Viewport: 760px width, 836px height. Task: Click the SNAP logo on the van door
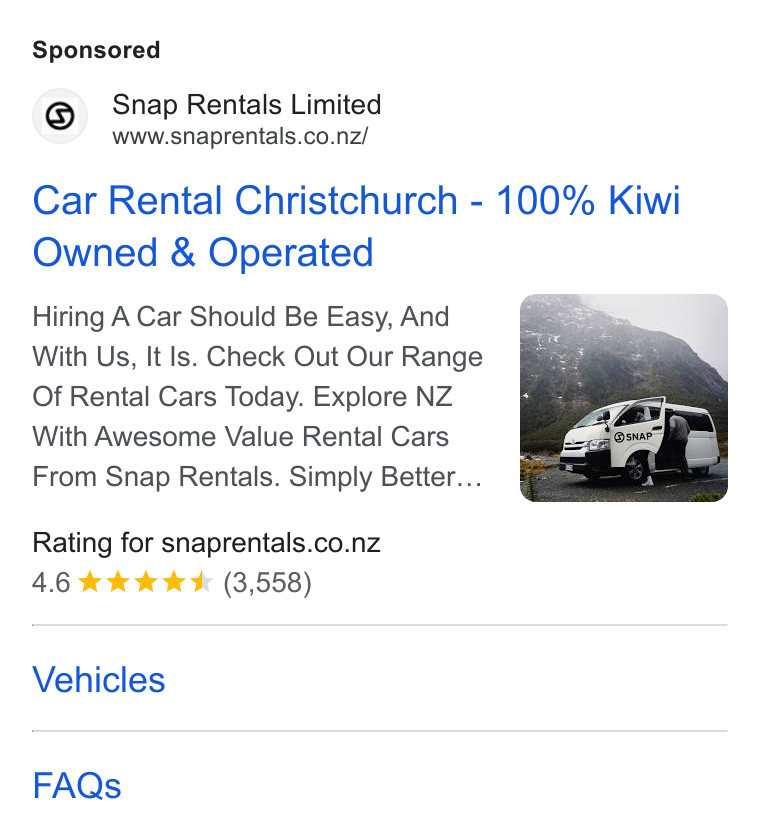(634, 437)
